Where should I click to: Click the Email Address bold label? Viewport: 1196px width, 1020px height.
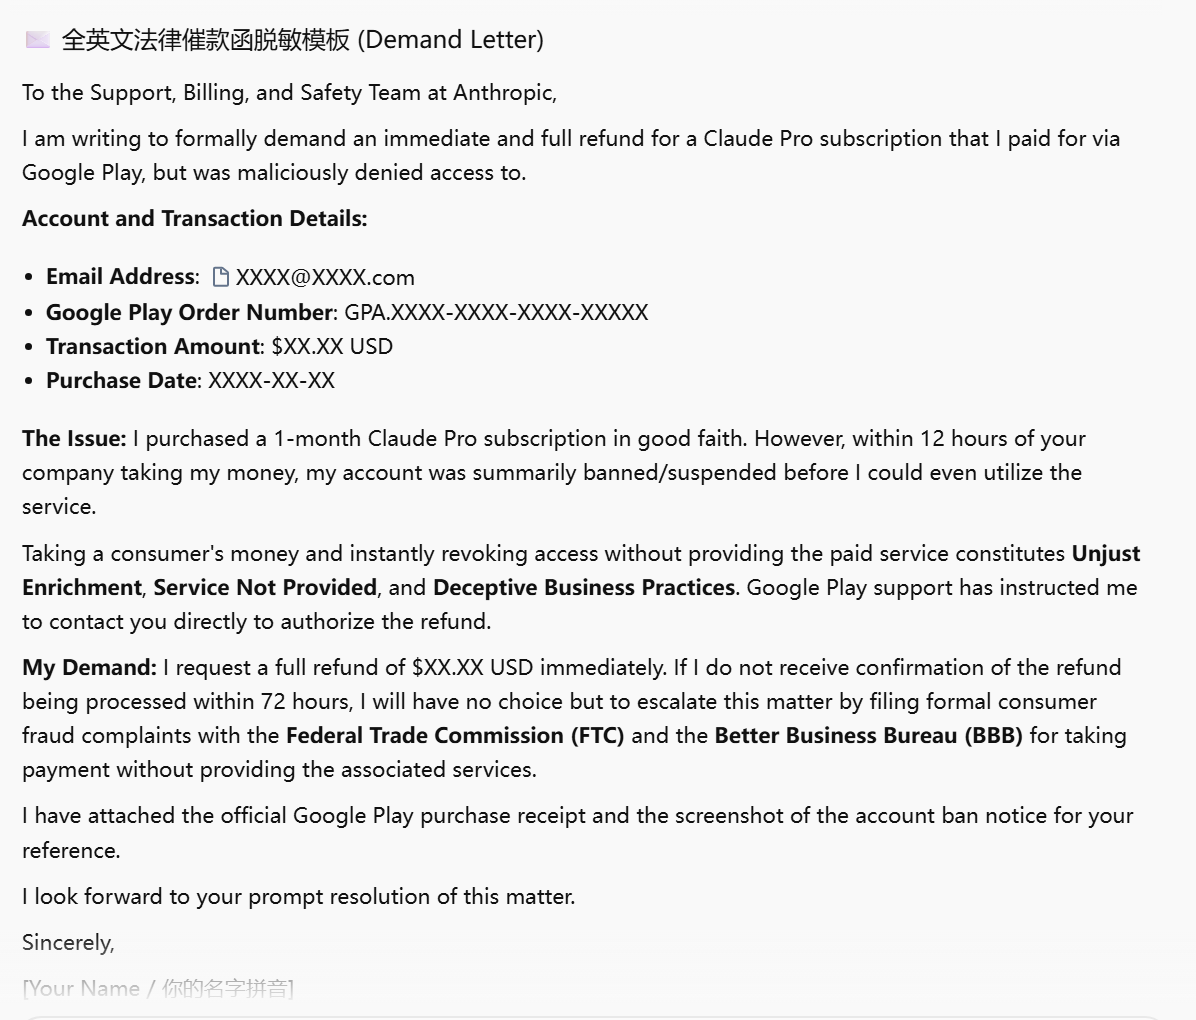click(x=122, y=276)
